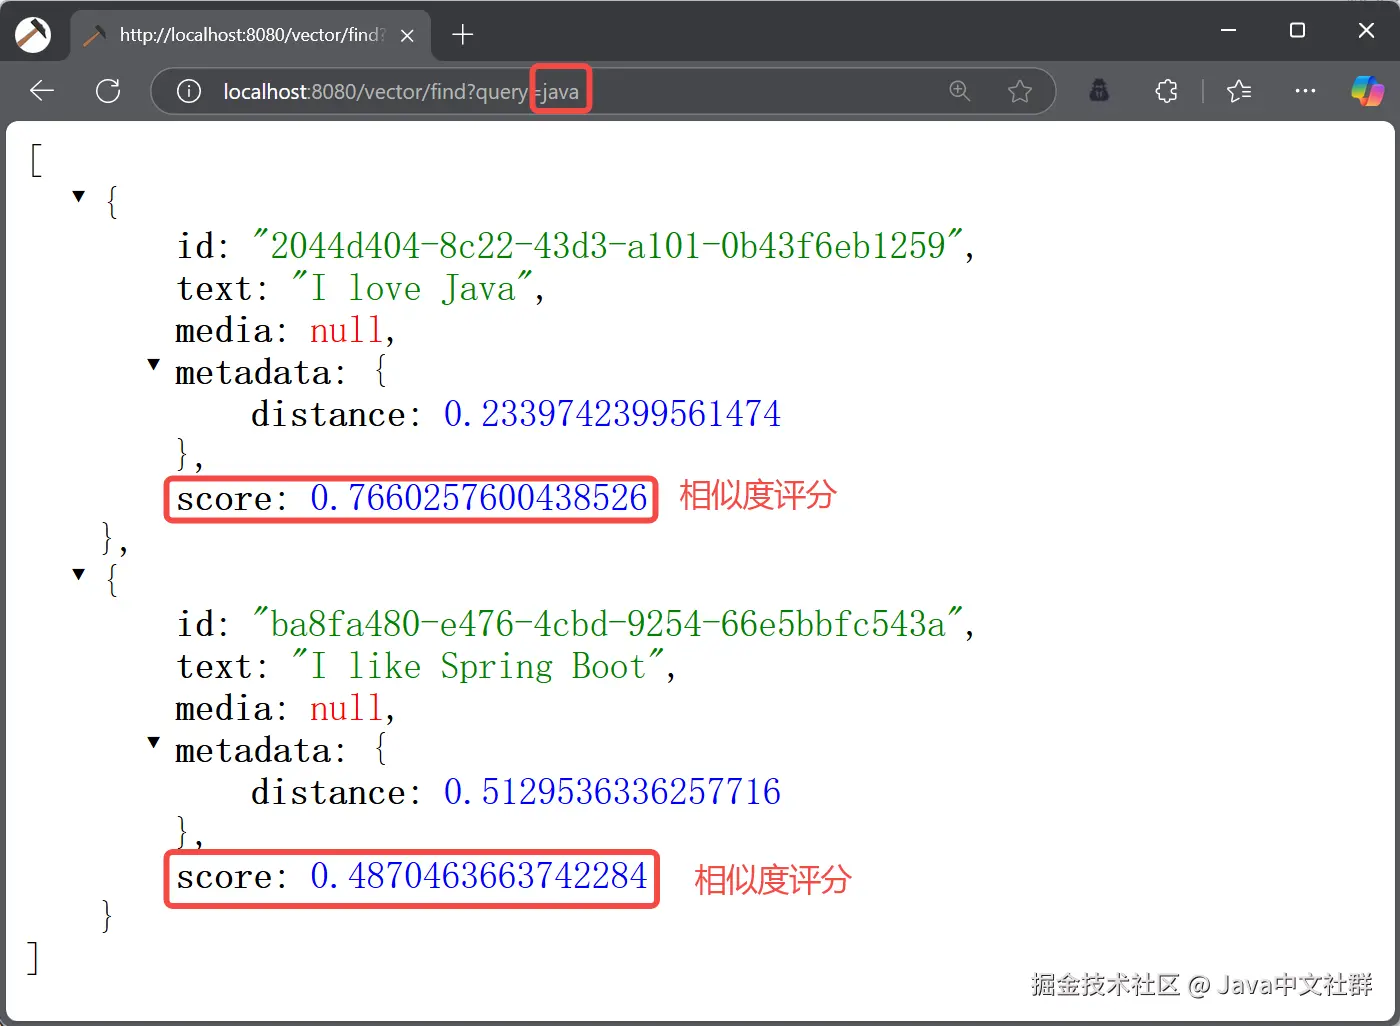Click the null media value in second object
1400x1026 pixels.
pos(346,708)
